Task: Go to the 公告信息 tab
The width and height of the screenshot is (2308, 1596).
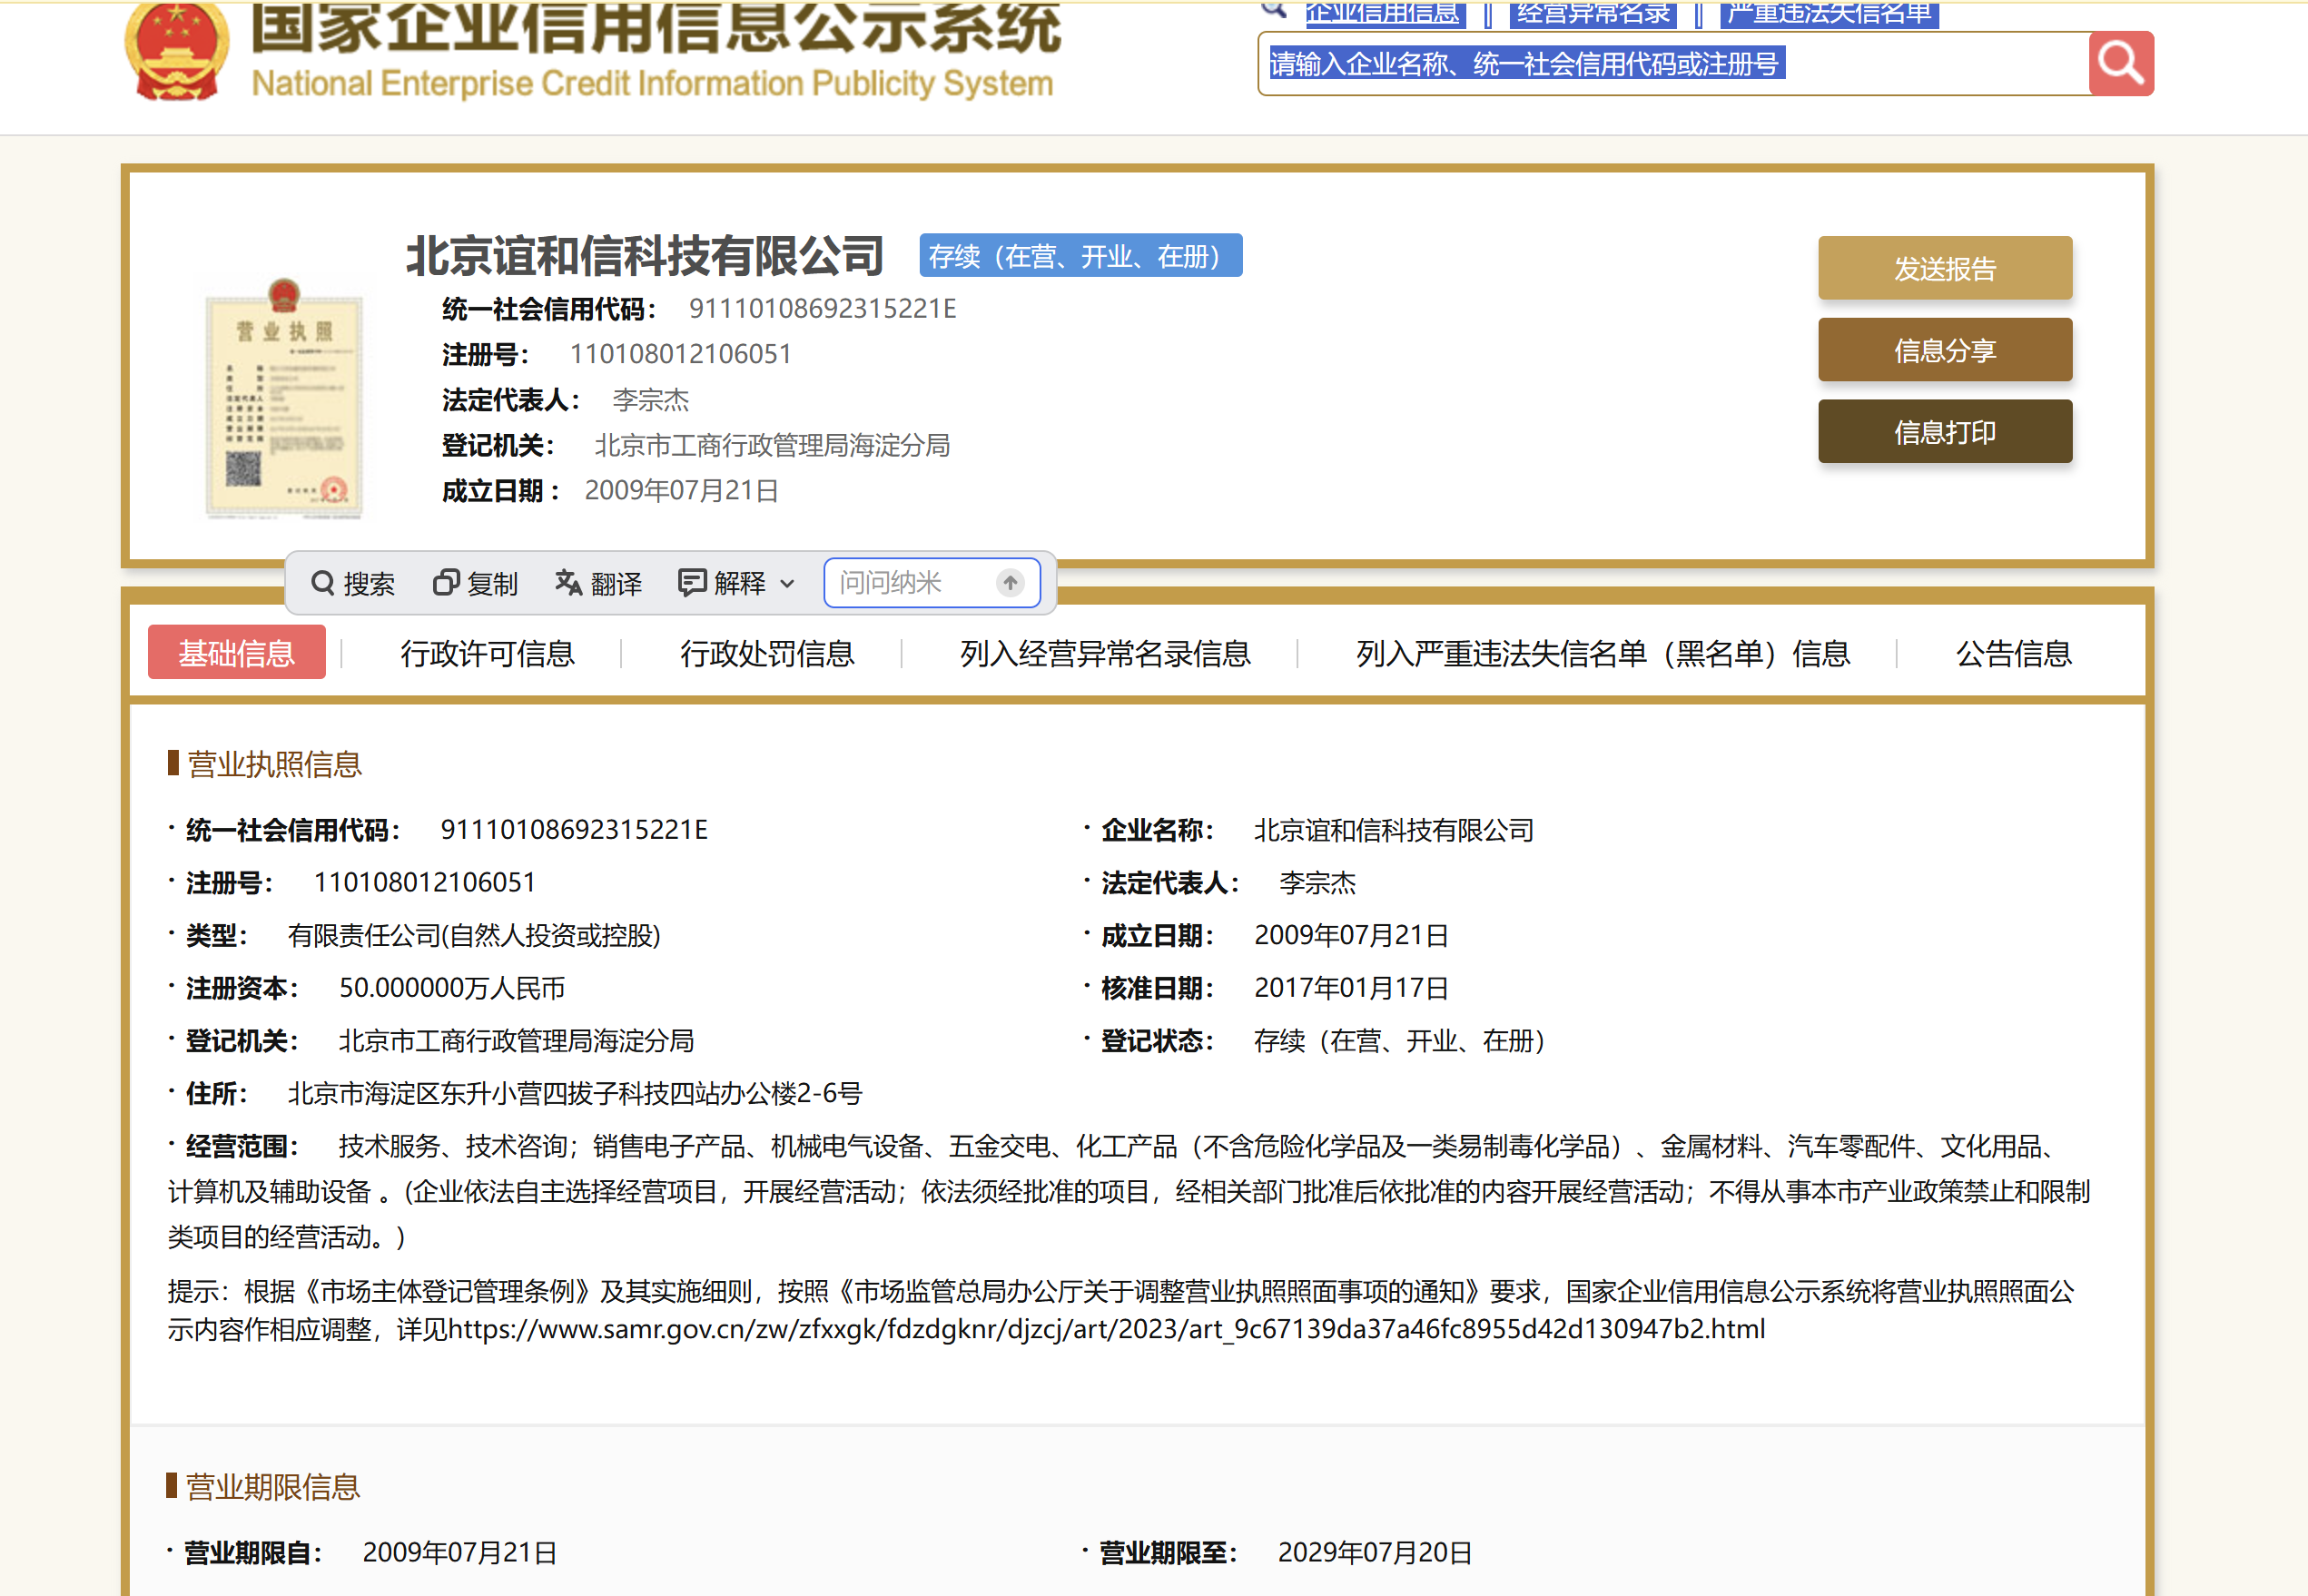Action: [2013, 653]
